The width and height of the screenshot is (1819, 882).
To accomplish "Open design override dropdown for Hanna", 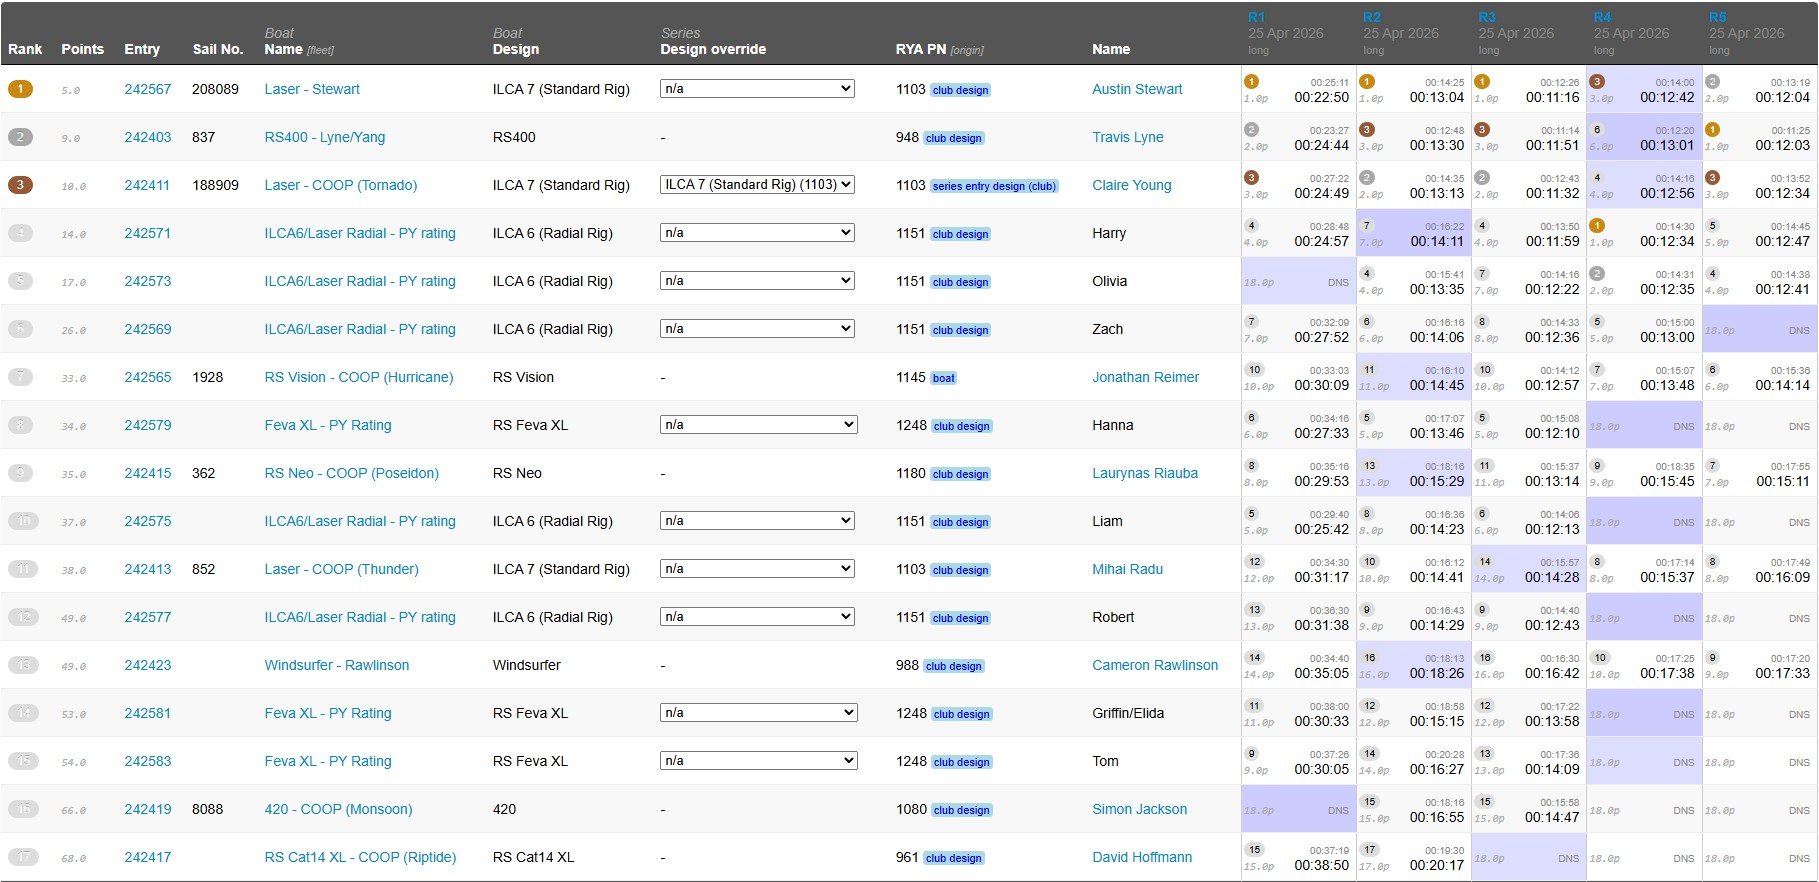I will (x=758, y=425).
